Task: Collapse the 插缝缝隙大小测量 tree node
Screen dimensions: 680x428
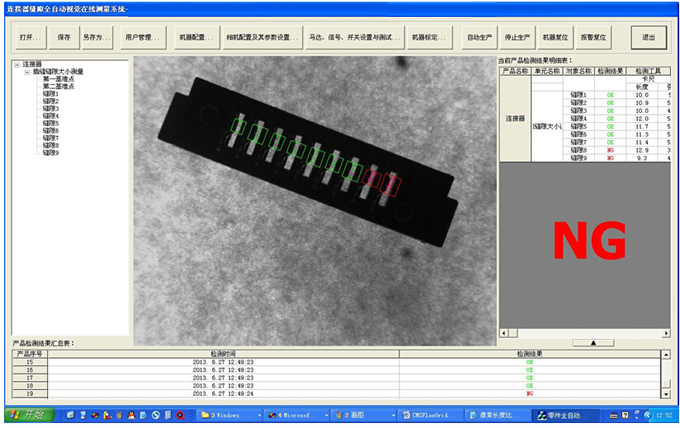Action: [x=27, y=72]
